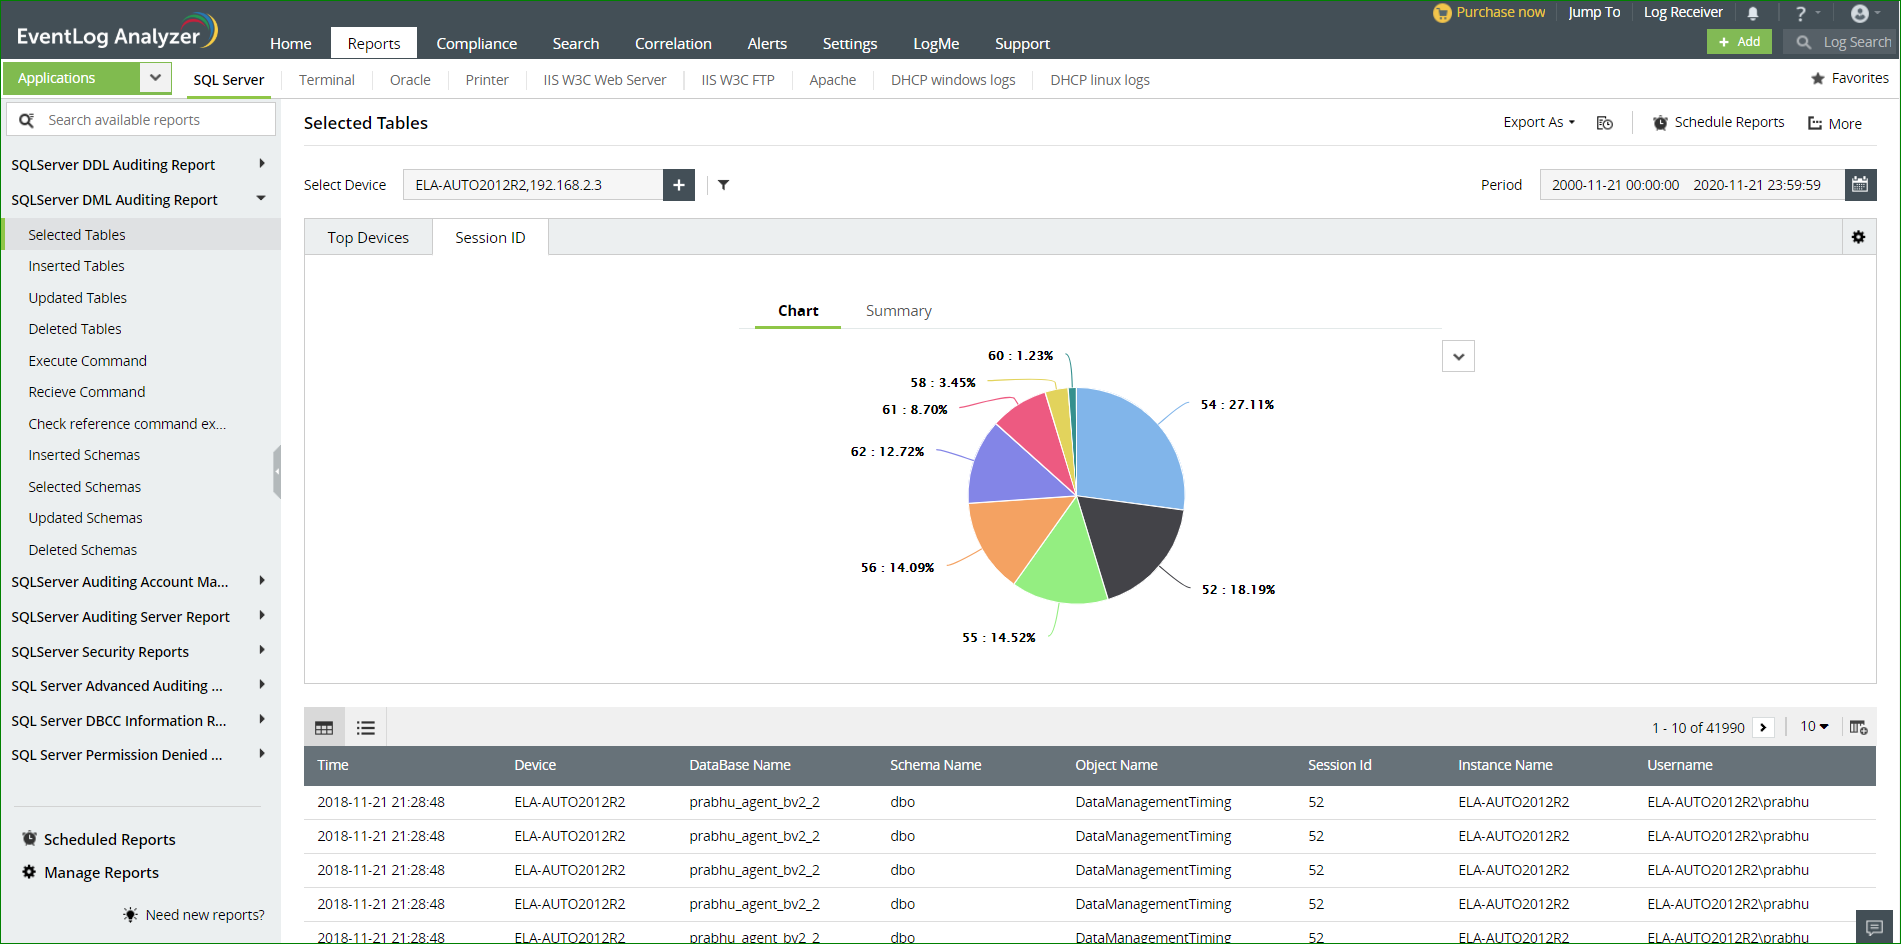
Task: Open Export As dropdown
Action: (1538, 122)
